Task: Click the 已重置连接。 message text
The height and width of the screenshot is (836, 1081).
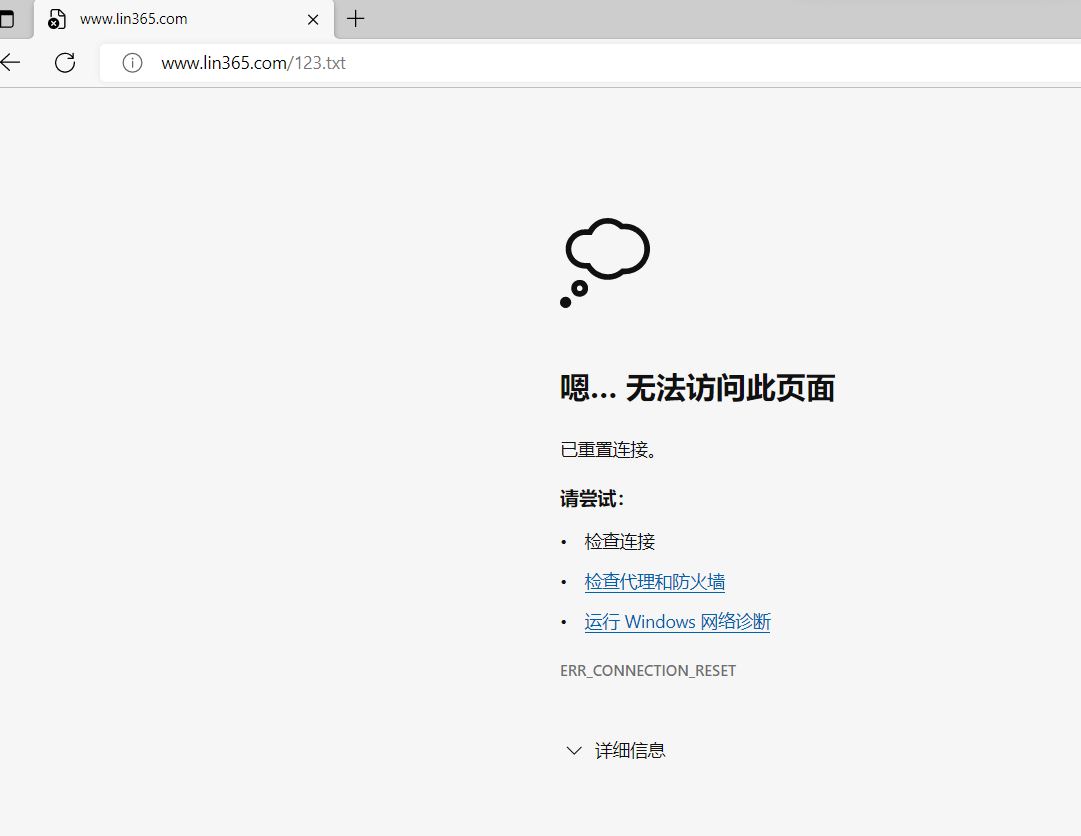Action: (610, 450)
